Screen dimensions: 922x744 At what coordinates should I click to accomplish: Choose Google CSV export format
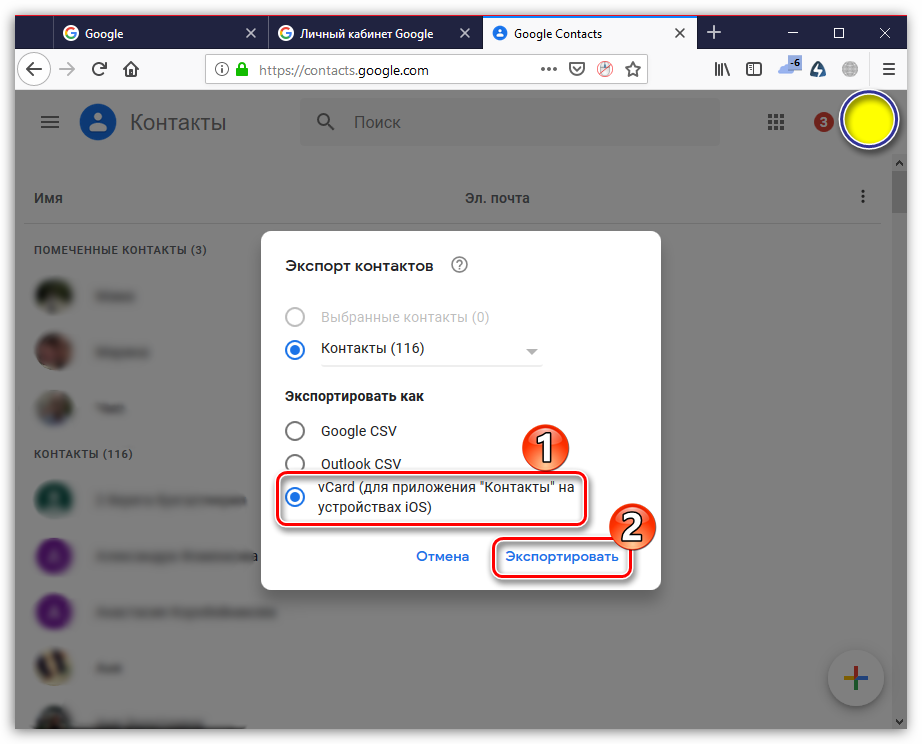click(x=295, y=431)
